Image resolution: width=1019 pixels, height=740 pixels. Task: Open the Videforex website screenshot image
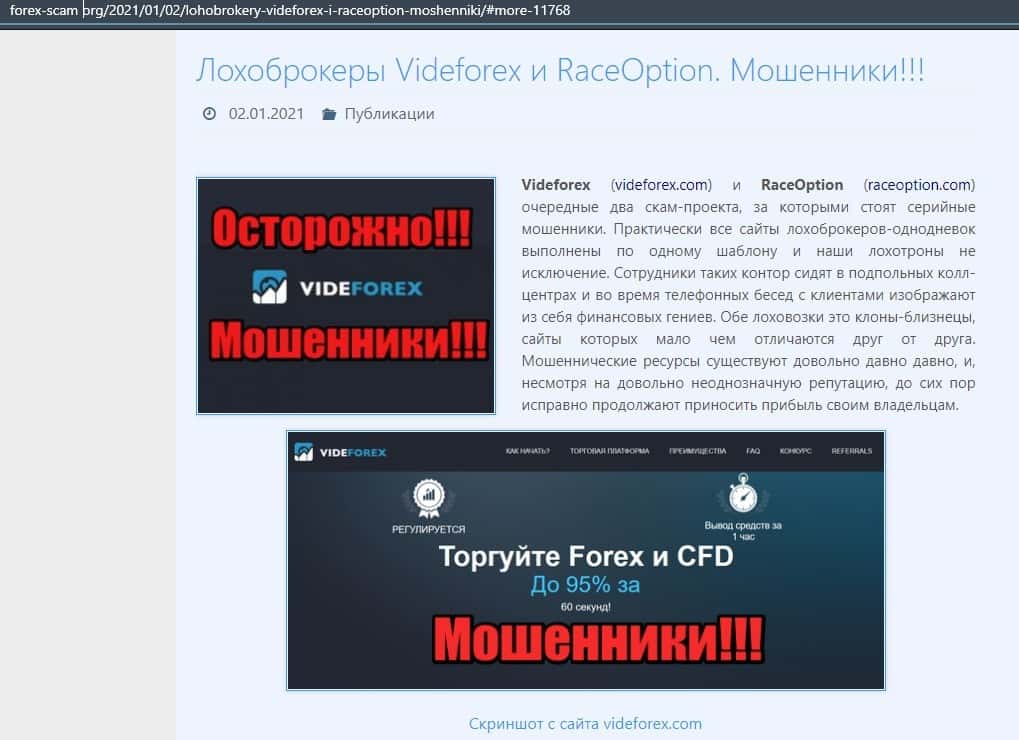pos(586,560)
